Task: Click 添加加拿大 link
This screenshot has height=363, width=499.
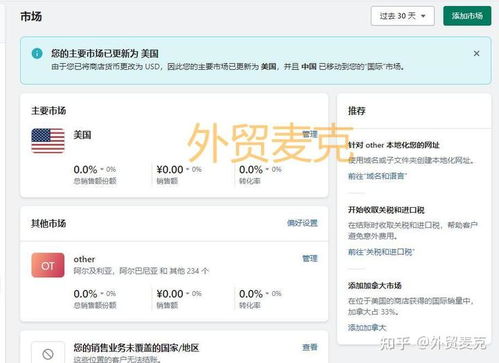Action: point(367,328)
